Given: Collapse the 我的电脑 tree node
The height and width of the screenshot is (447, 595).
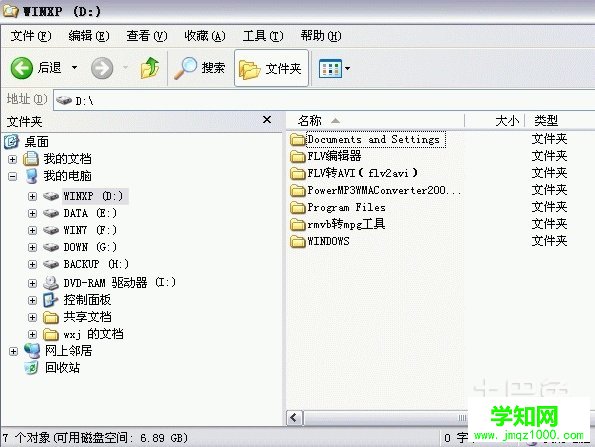Looking at the screenshot, I should (x=13, y=176).
